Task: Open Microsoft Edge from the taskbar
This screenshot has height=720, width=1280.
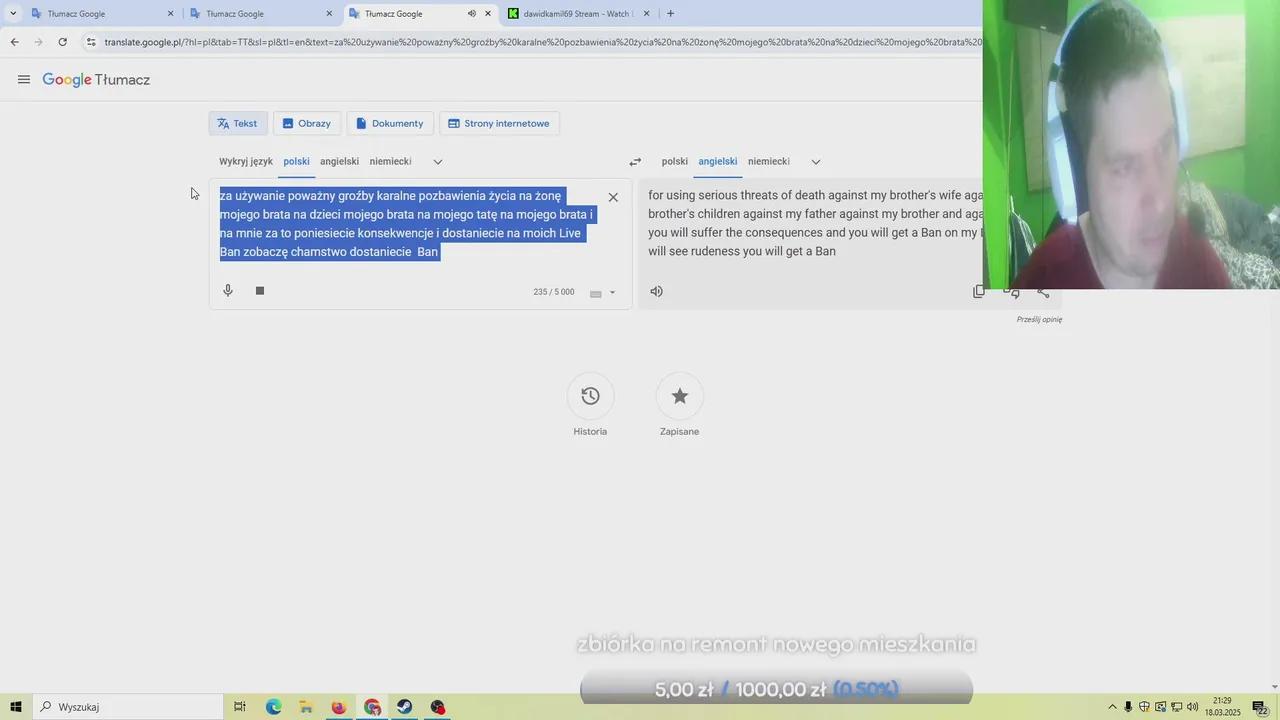Action: pos(273,707)
